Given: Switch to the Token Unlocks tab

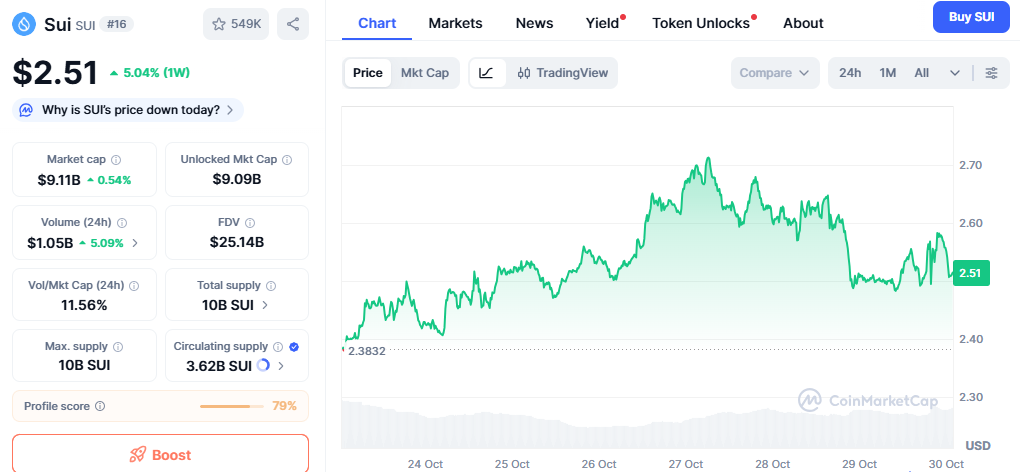Looking at the screenshot, I should click(701, 23).
